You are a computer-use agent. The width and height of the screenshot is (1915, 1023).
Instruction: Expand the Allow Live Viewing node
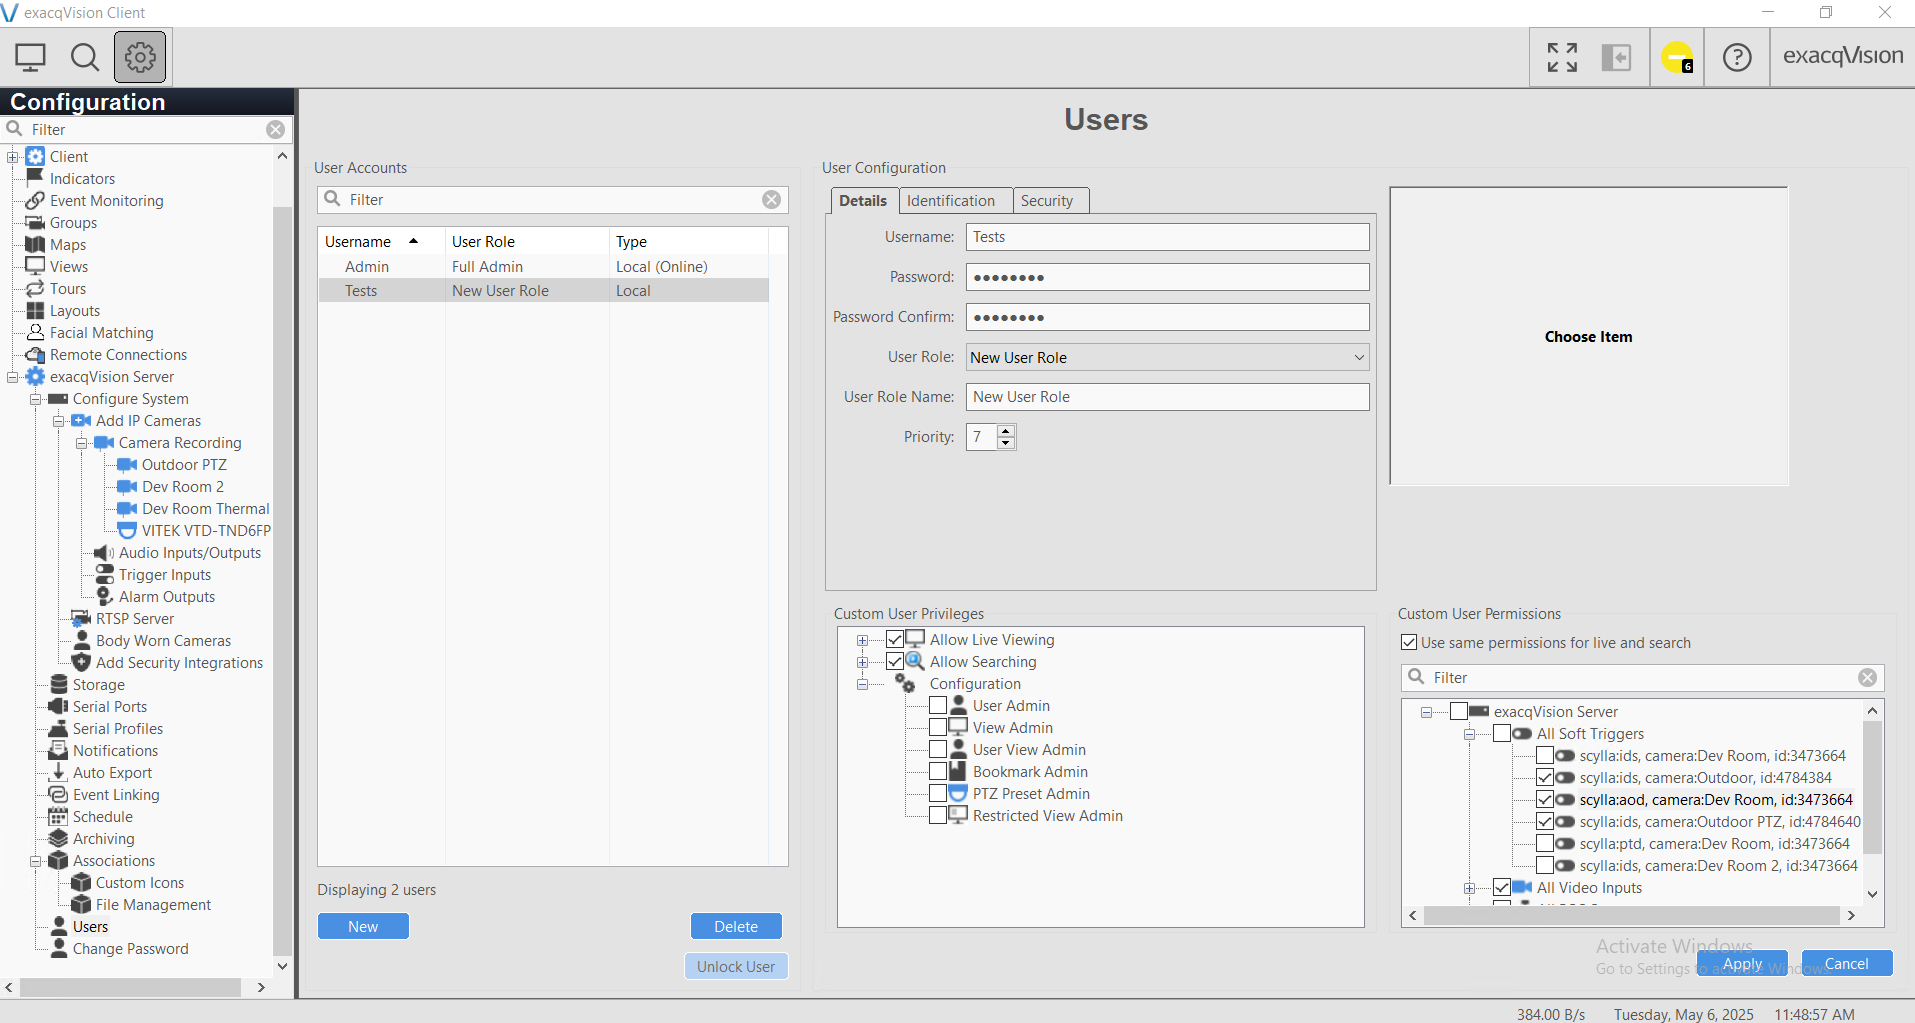click(x=862, y=640)
